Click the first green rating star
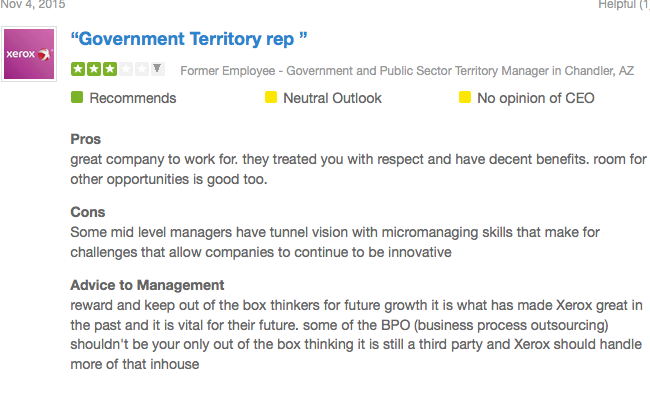The height and width of the screenshot is (407, 650). pyautogui.click(x=78, y=69)
